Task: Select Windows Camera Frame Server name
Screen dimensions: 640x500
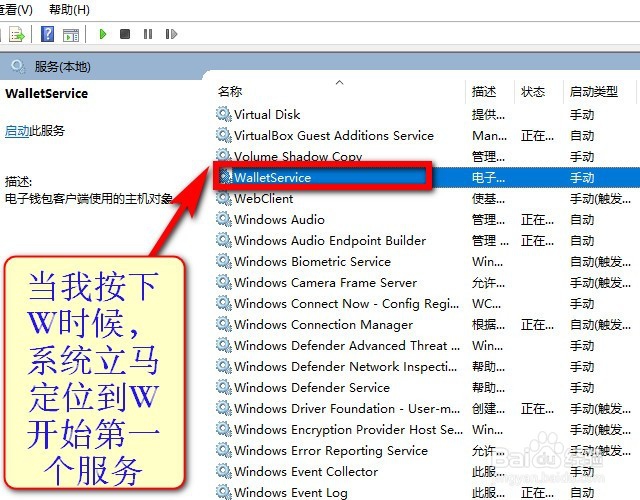Action: 326,283
